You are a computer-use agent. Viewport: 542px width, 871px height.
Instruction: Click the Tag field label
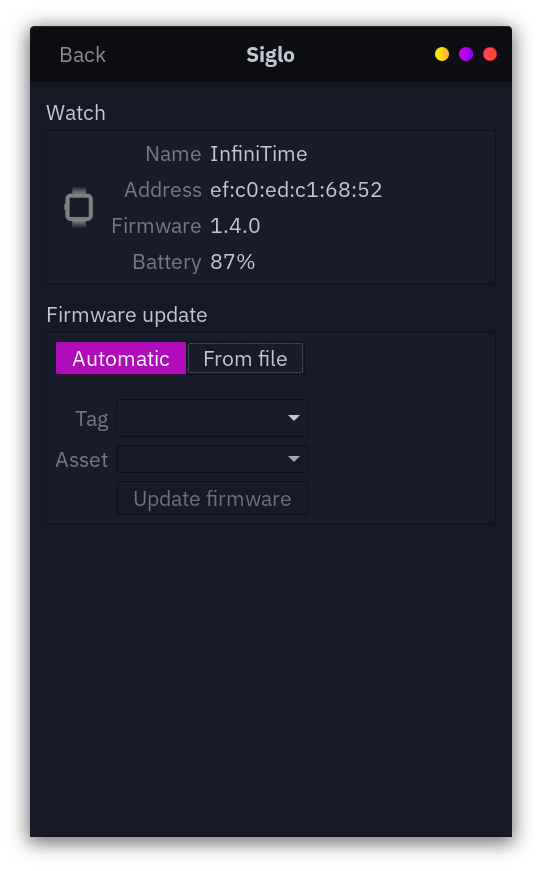tap(92, 419)
